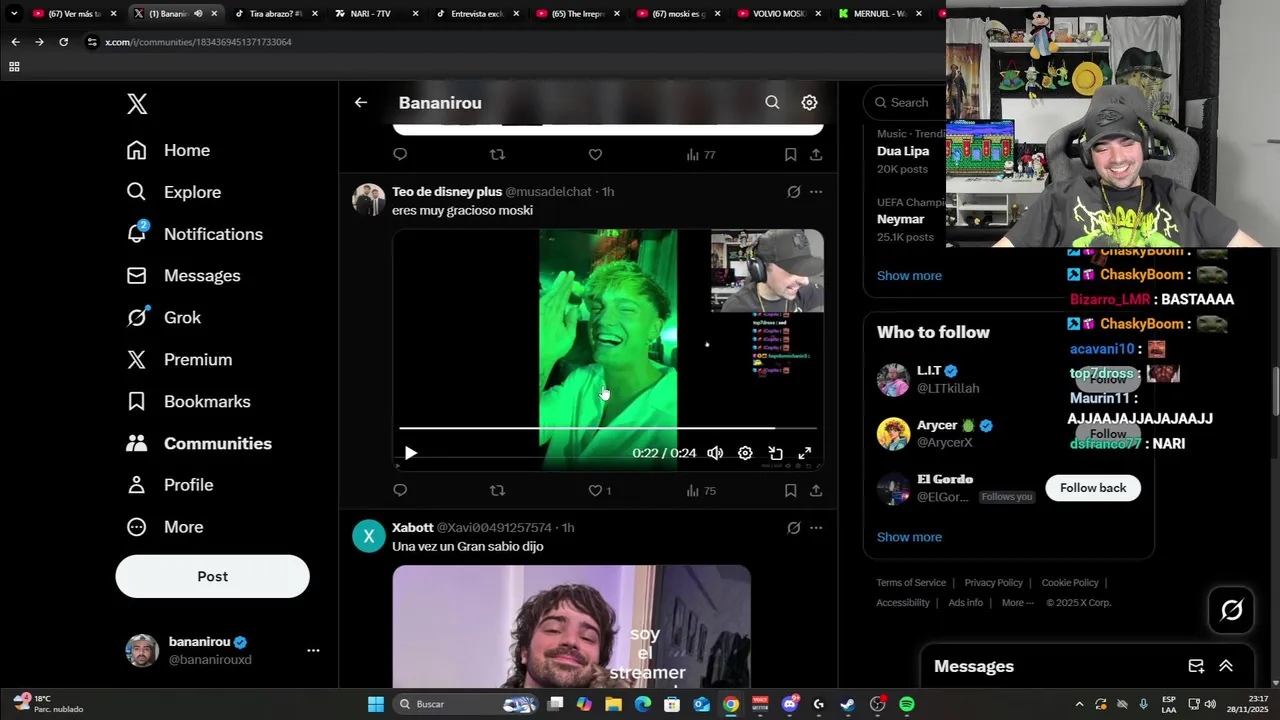
Task: Seek on the video progress bar
Action: pyautogui.click(x=608, y=428)
